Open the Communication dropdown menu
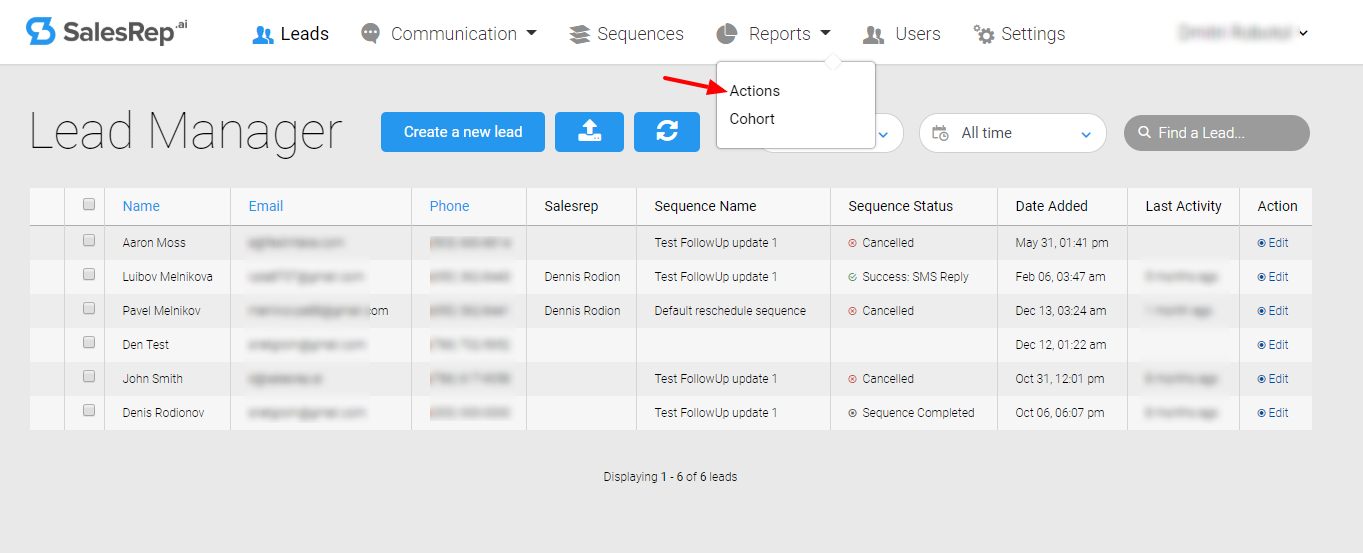The height and width of the screenshot is (553, 1363). (449, 34)
